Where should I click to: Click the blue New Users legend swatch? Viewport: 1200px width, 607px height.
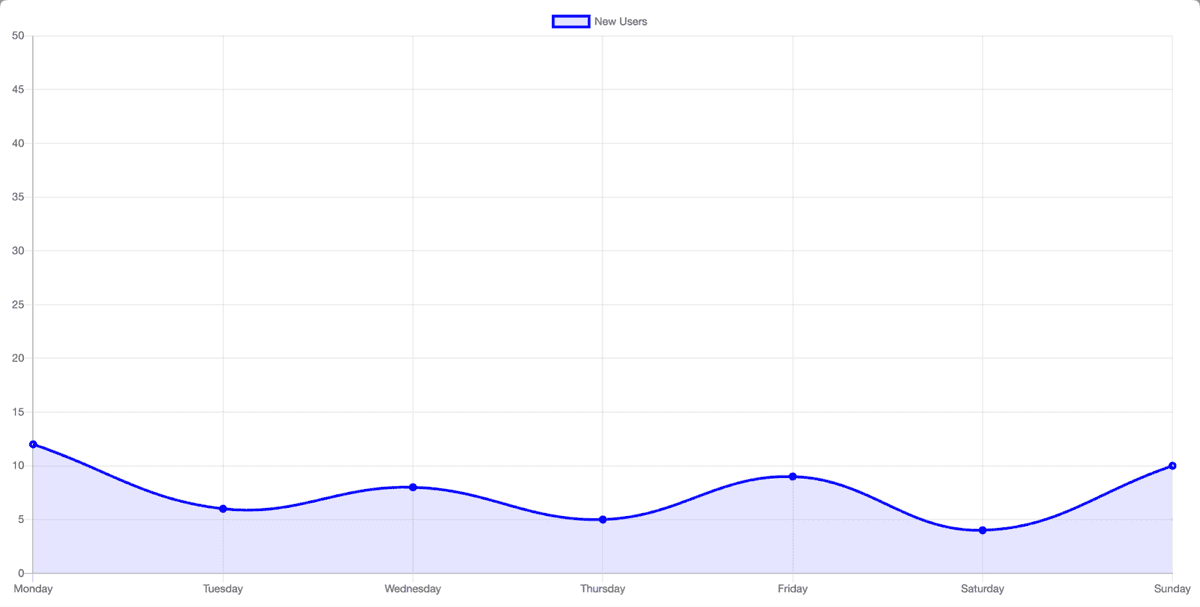pos(570,21)
